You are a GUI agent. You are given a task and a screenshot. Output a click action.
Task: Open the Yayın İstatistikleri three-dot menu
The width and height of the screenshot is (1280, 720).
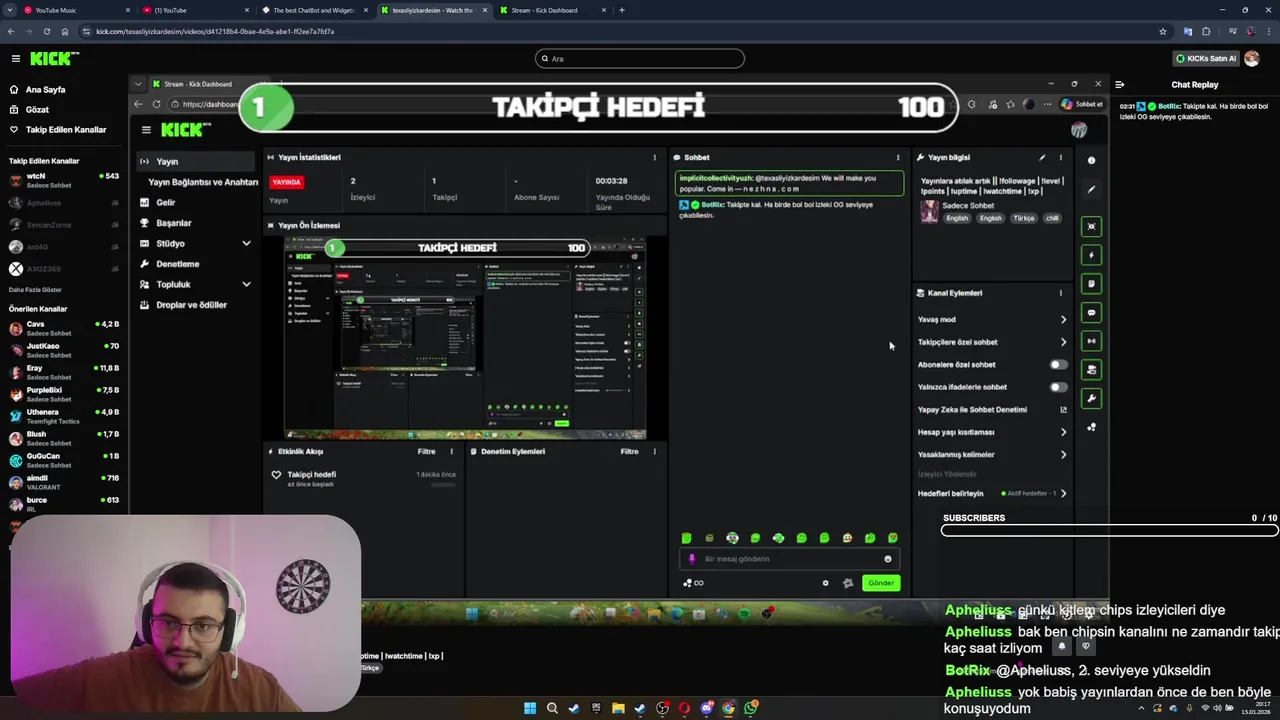click(x=655, y=157)
